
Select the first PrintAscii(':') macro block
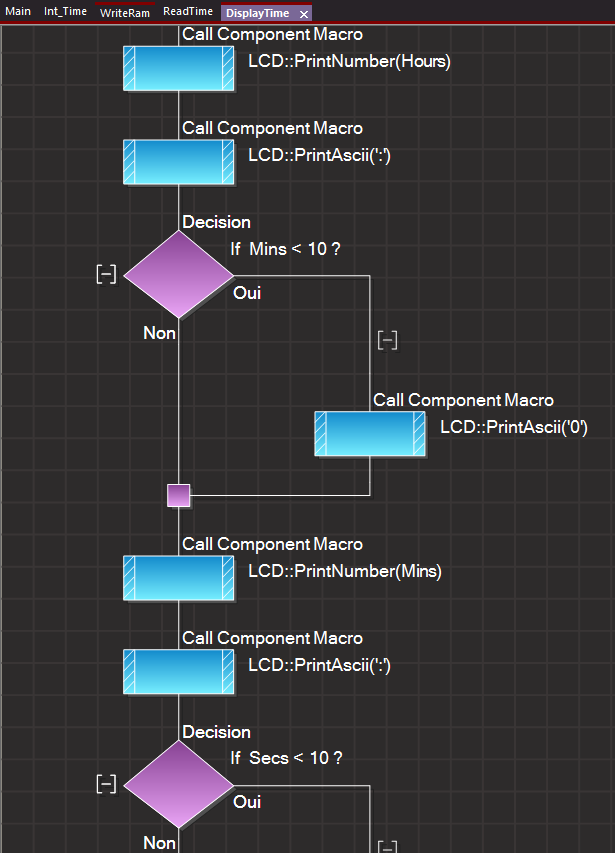(x=178, y=161)
